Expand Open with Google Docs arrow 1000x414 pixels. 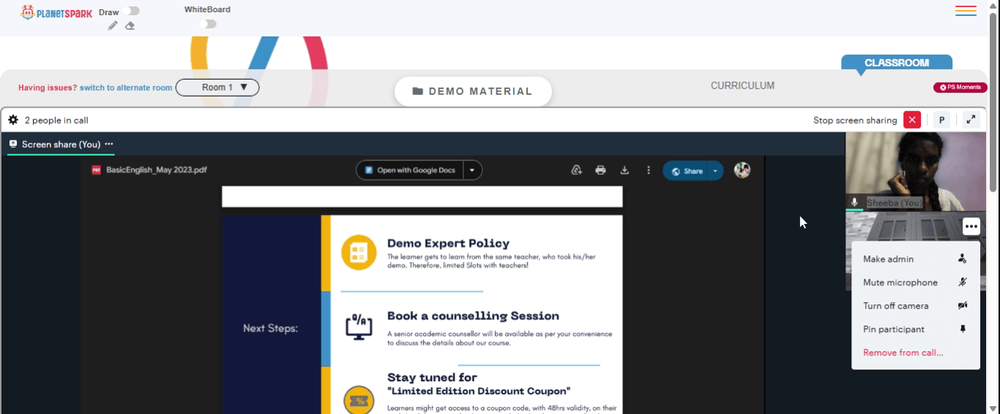[x=473, y=170]
